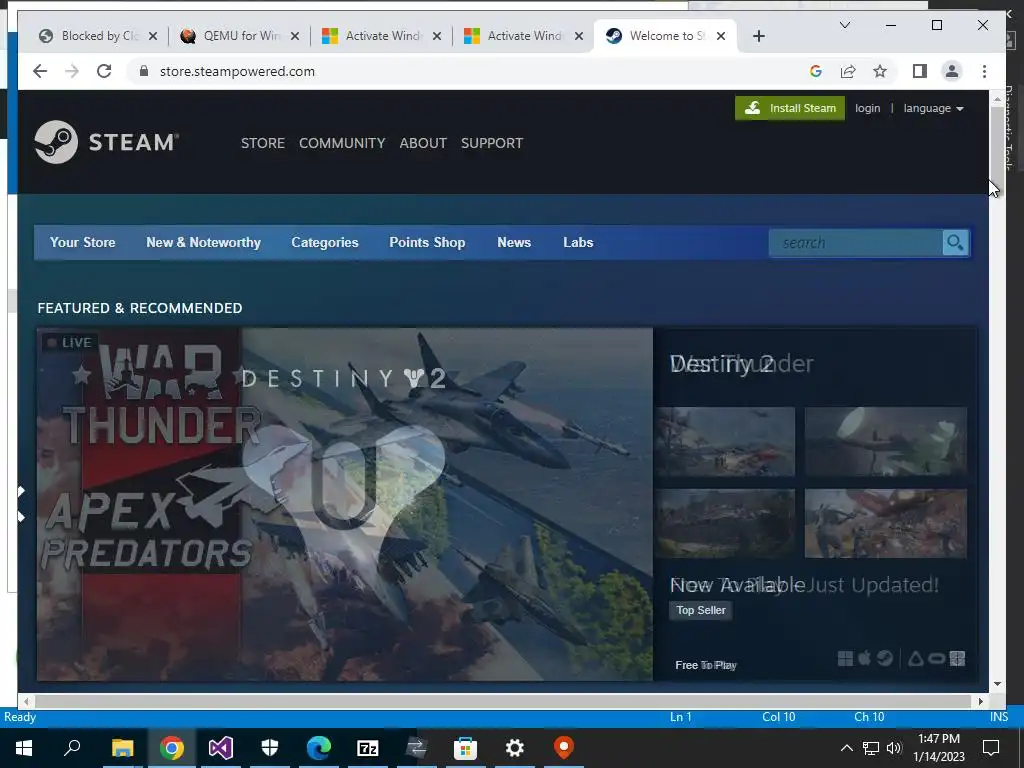
Task: Select the top-left featured screenshot thumbnail
Action: coord(725,441)
